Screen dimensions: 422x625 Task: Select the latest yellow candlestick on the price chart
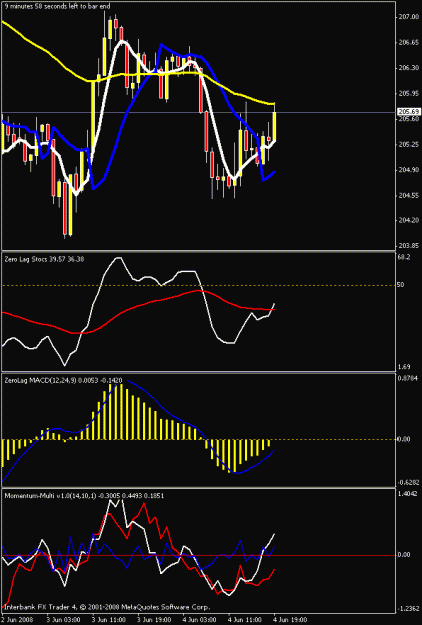275,126
